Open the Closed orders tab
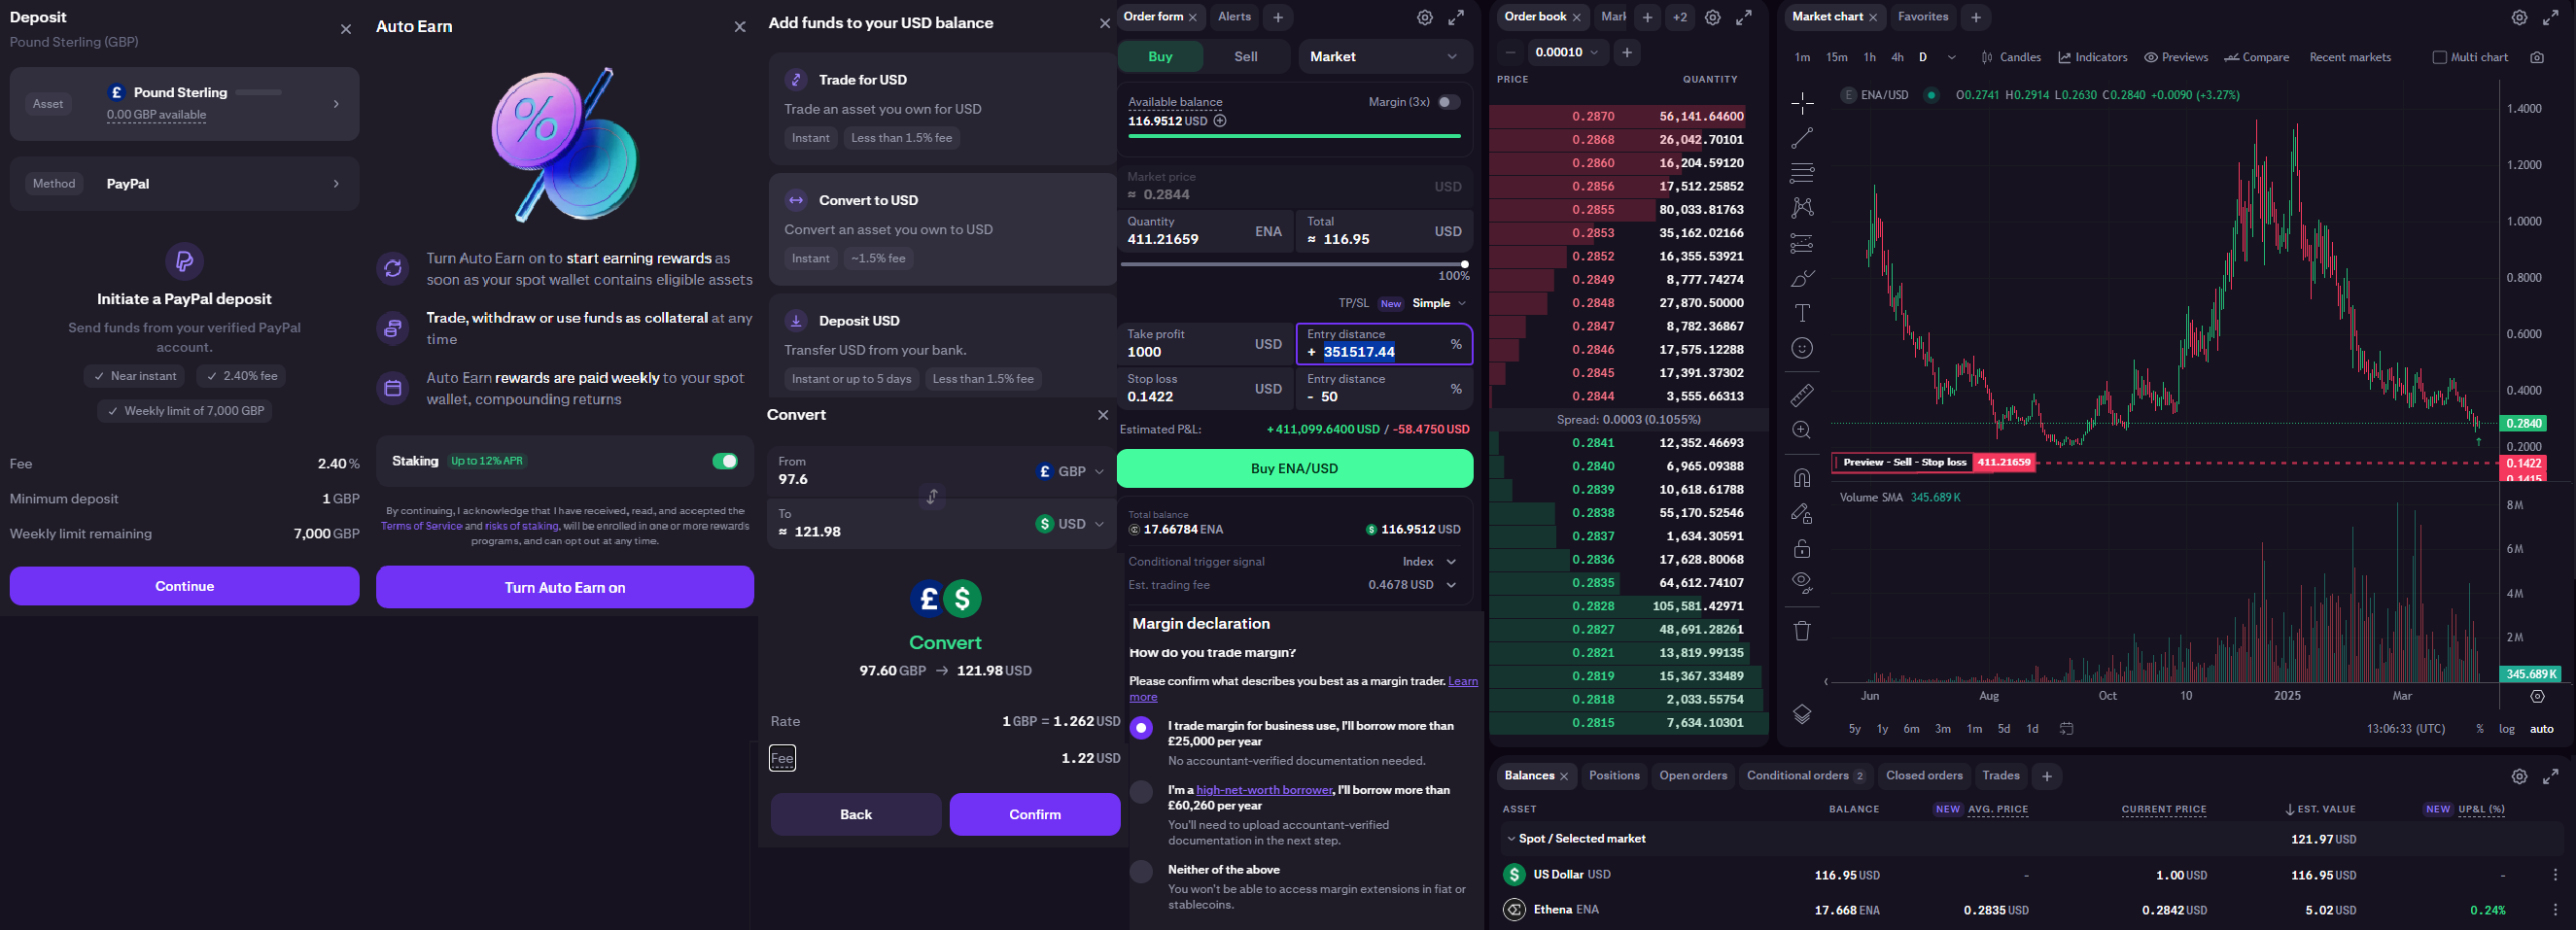Image resolution: width=2576 pixels, height=930 pixels. coord(1924,776)
